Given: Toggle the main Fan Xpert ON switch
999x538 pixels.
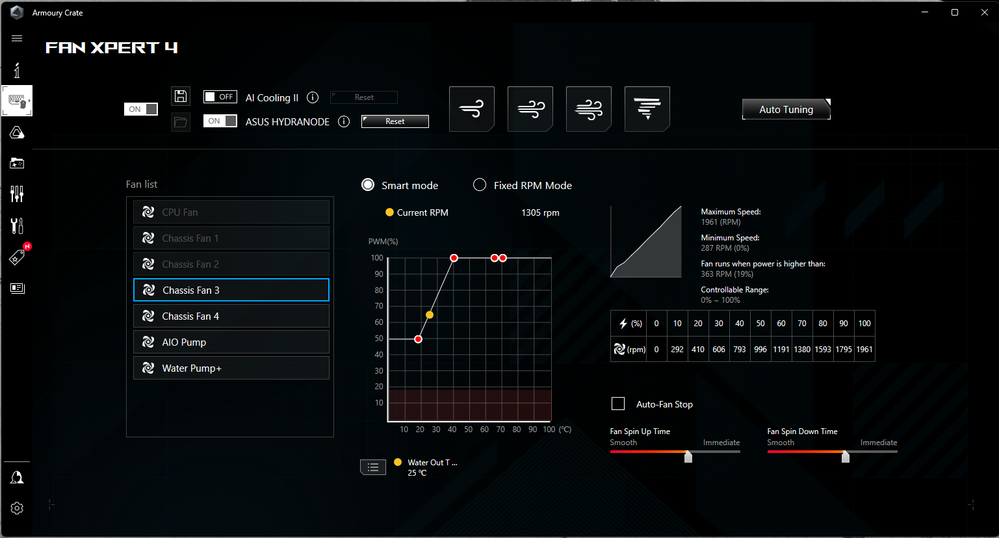Looking at the screenshot, I should coord(141,109).
